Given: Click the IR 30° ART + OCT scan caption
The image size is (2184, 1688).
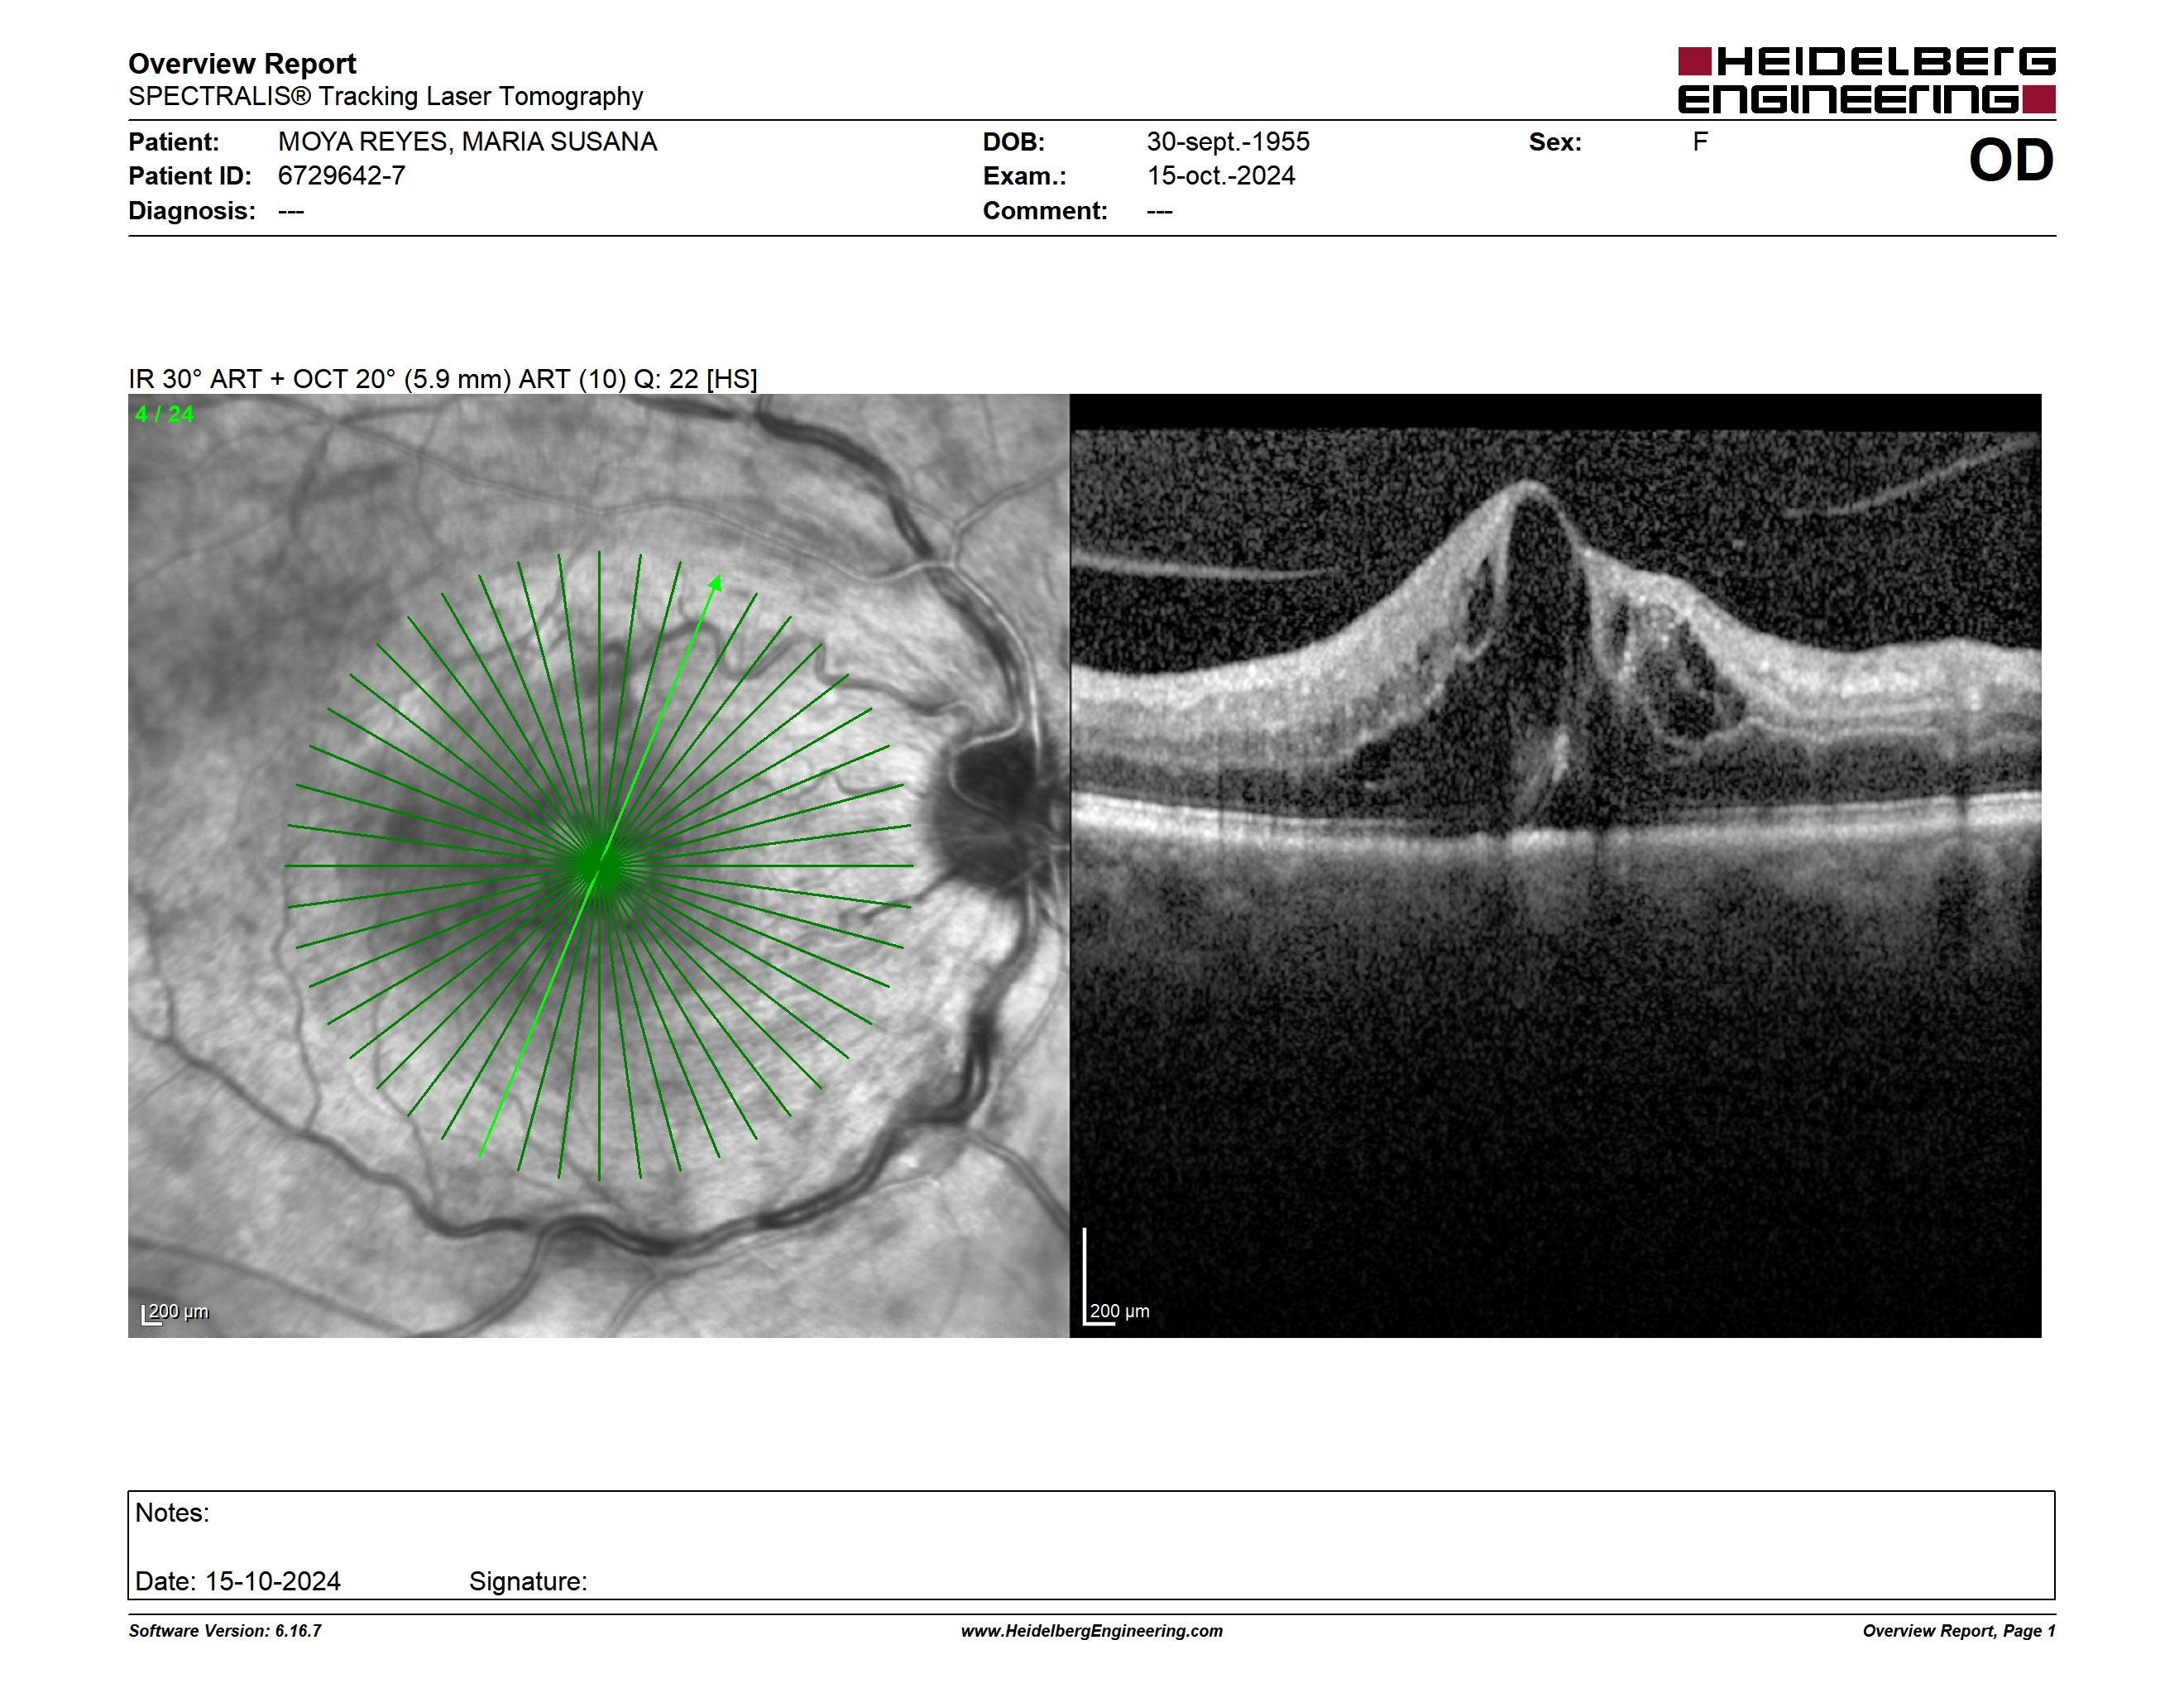Looking at the screenshot, I should click(x=443, y=379).
